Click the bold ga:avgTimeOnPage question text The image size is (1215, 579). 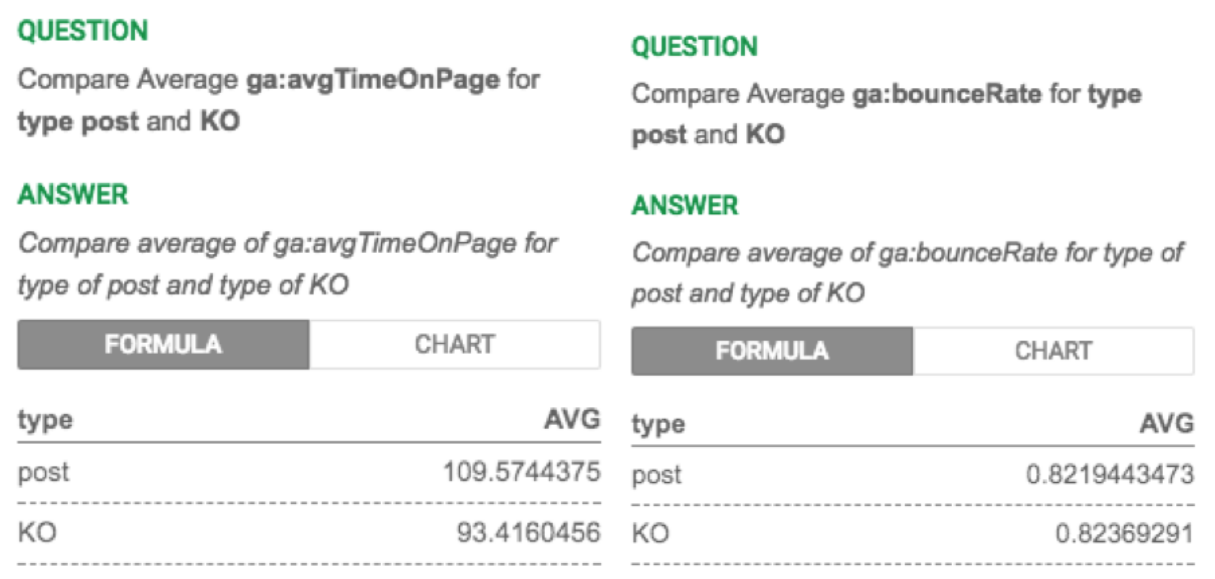(x=373, y=81)
